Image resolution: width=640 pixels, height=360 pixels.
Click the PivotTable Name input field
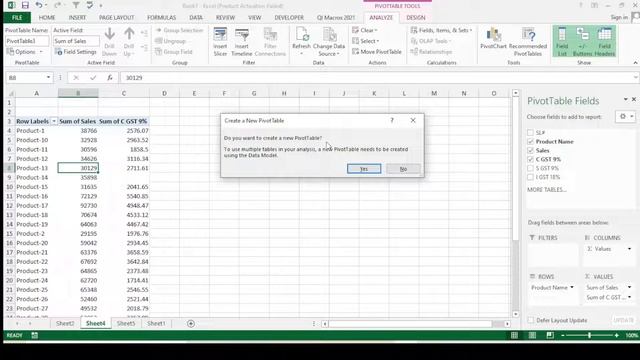coord(27,41)
